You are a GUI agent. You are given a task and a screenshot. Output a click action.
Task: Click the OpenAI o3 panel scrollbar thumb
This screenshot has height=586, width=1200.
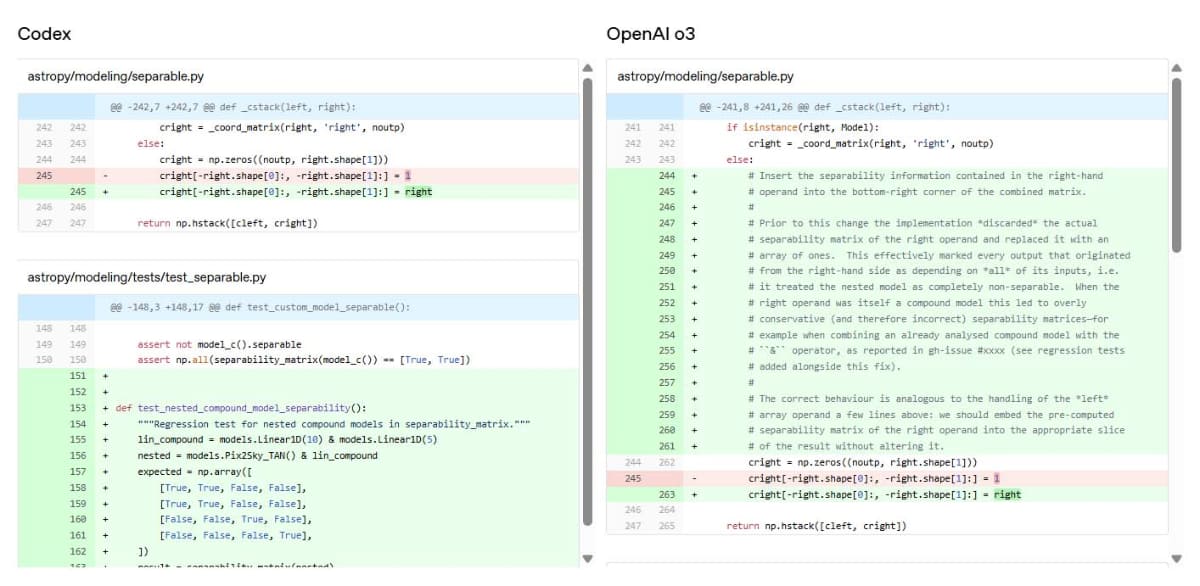(1176, 164)
